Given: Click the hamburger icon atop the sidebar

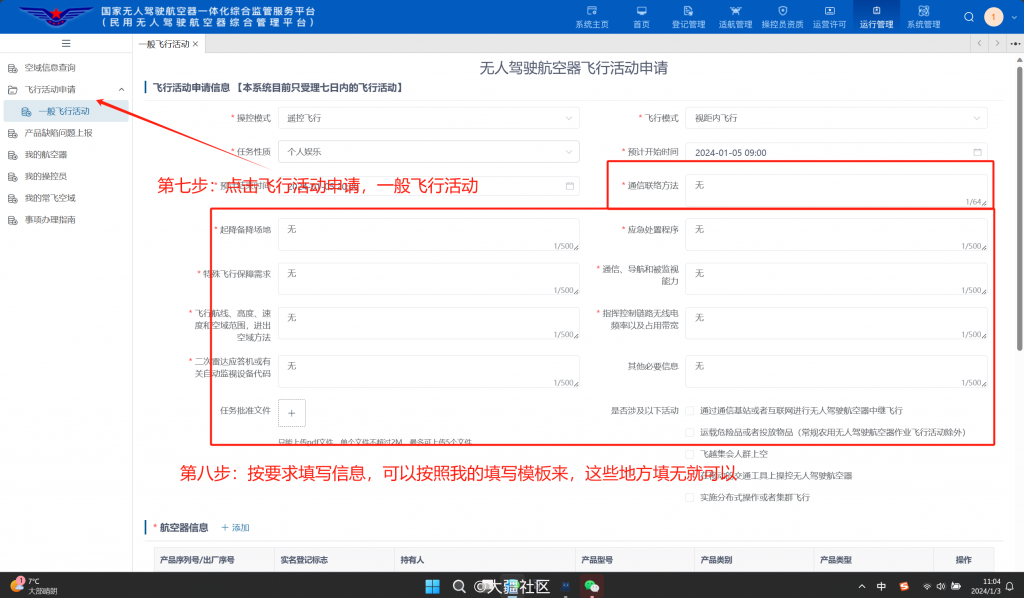Looking at the screenshot, I should point(65,43).
